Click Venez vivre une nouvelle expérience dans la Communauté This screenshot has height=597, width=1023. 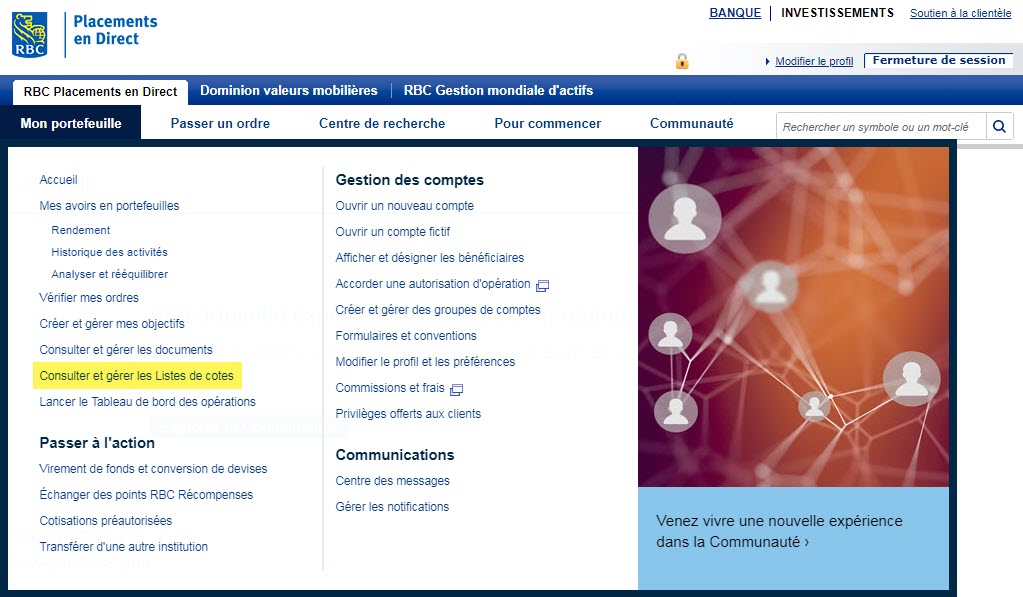click(779, 532)
